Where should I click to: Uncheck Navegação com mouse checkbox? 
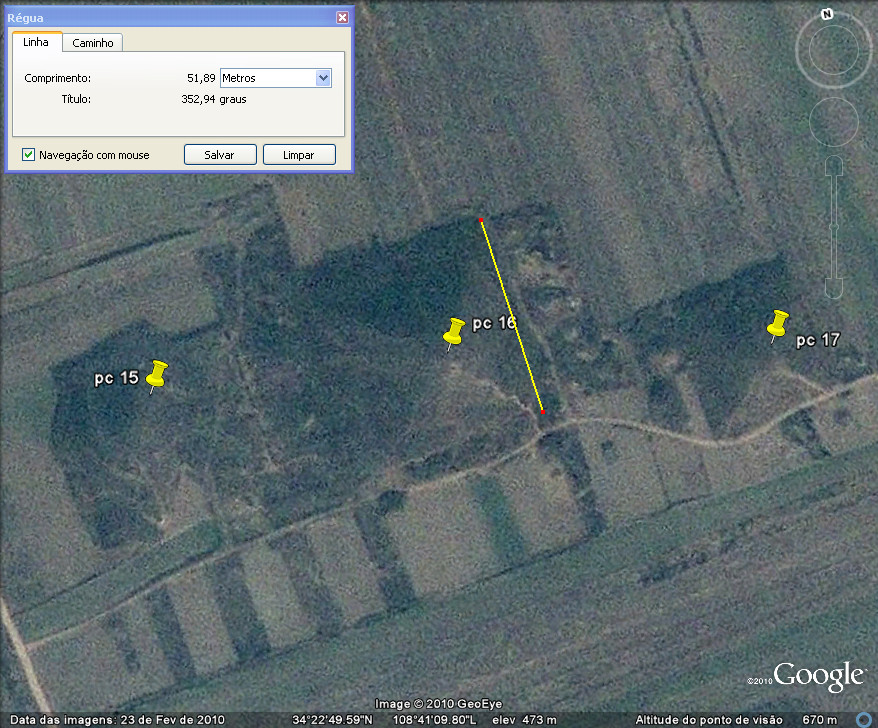(x=28, y=155)
